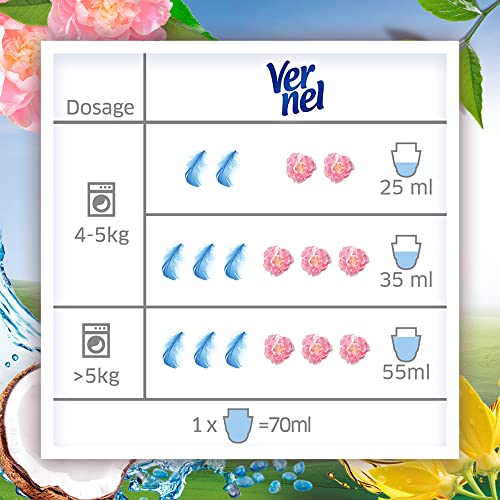
Task: Click the first blue feather in the 55ml row
Action: coord(173,350)
